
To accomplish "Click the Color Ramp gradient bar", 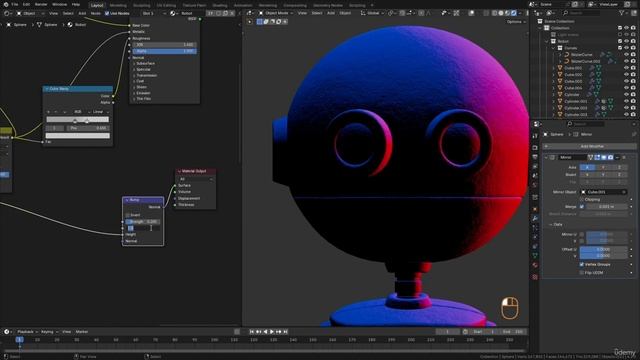I will (78, 119).
